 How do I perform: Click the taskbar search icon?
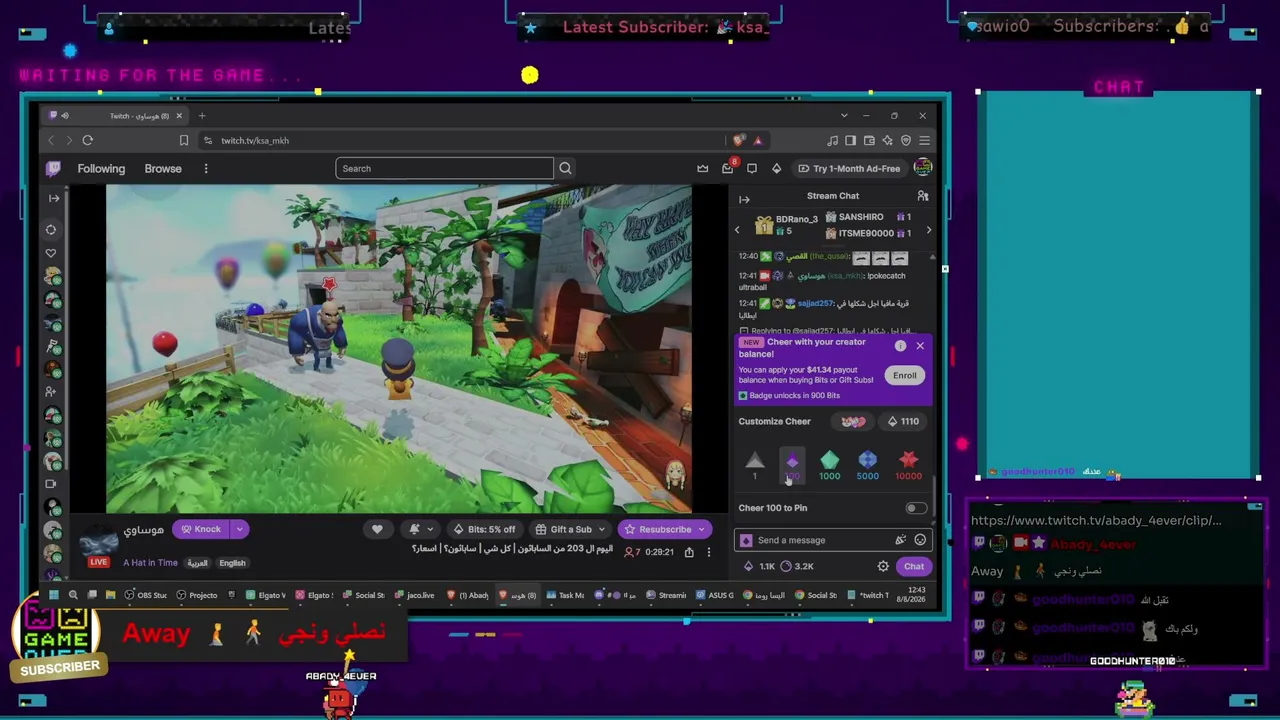(73, 595)
